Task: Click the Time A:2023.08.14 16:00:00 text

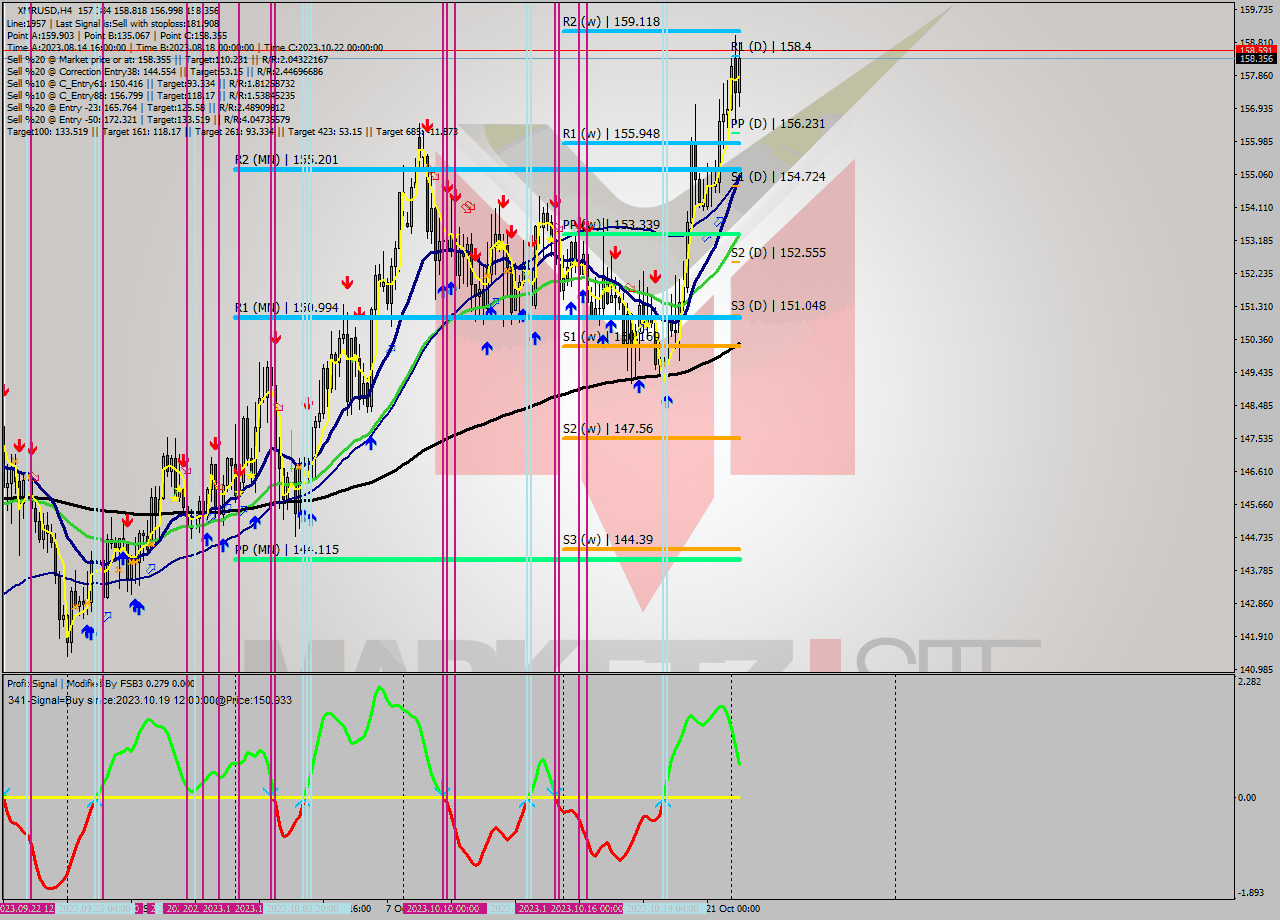Action: pyautogui.click(x=66, y=47)
